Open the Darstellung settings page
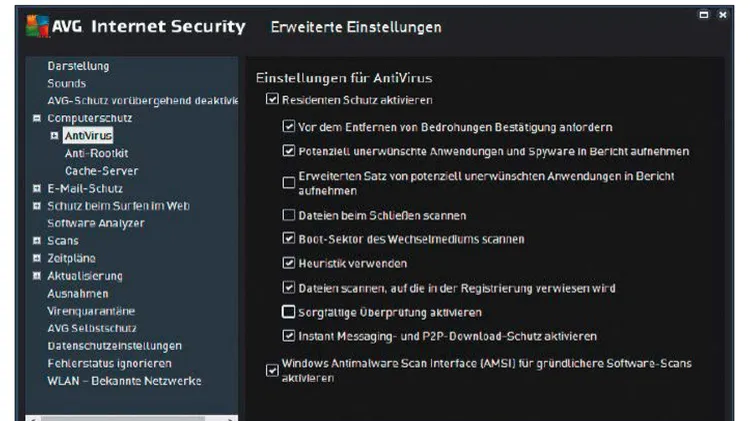750x421 pixels. (78, 66)
